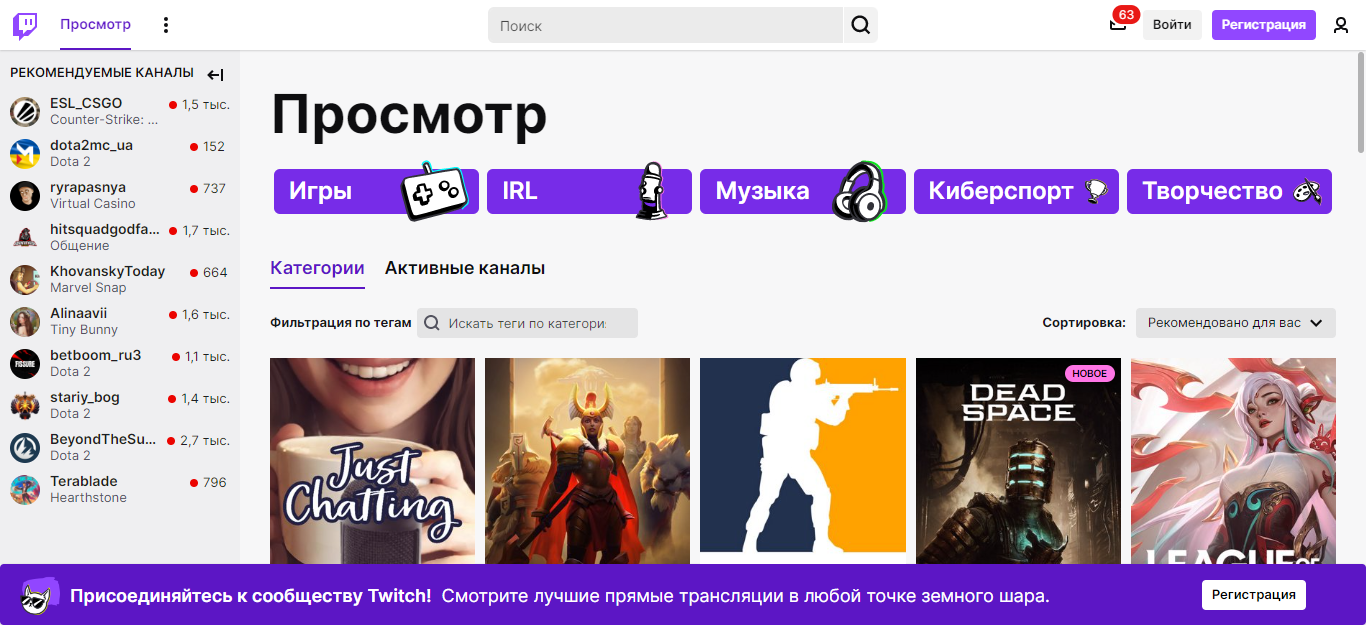Click KhovanskyToday channel avatar
The width and height of the screenshot is (1366, 625).
[x=25, y=279]
